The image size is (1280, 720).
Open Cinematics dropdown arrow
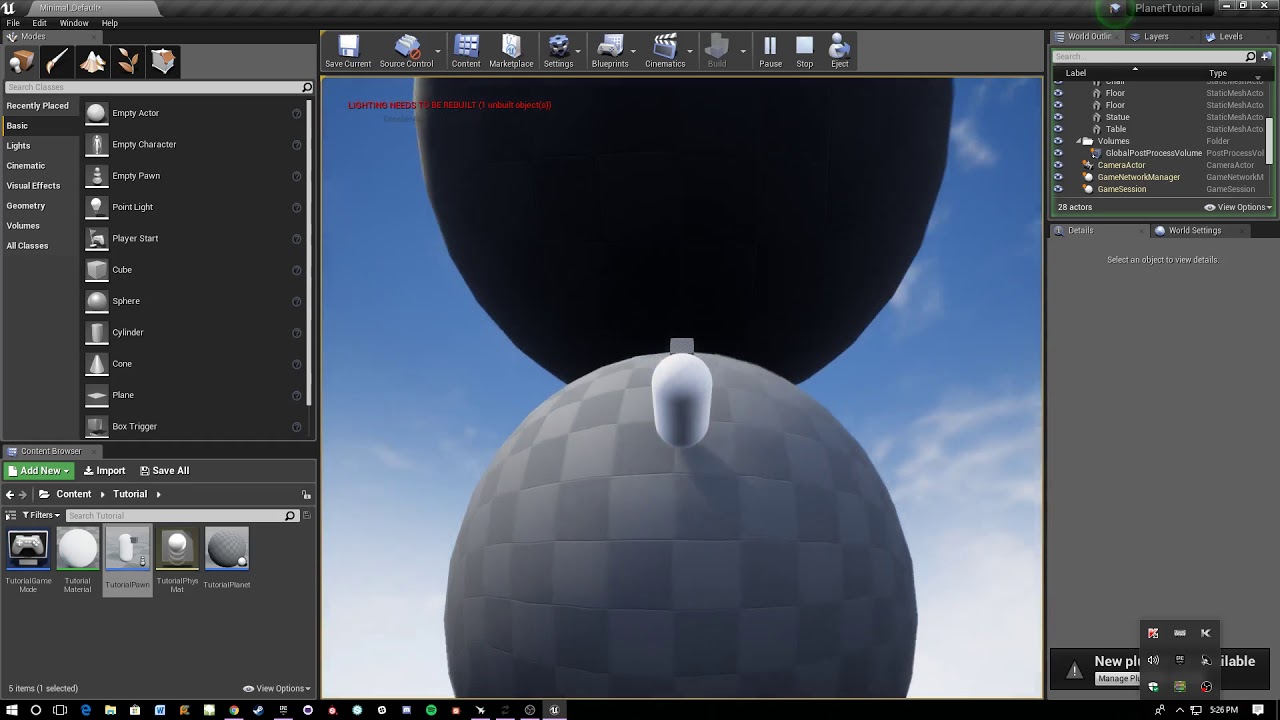[x=690, y=51]
